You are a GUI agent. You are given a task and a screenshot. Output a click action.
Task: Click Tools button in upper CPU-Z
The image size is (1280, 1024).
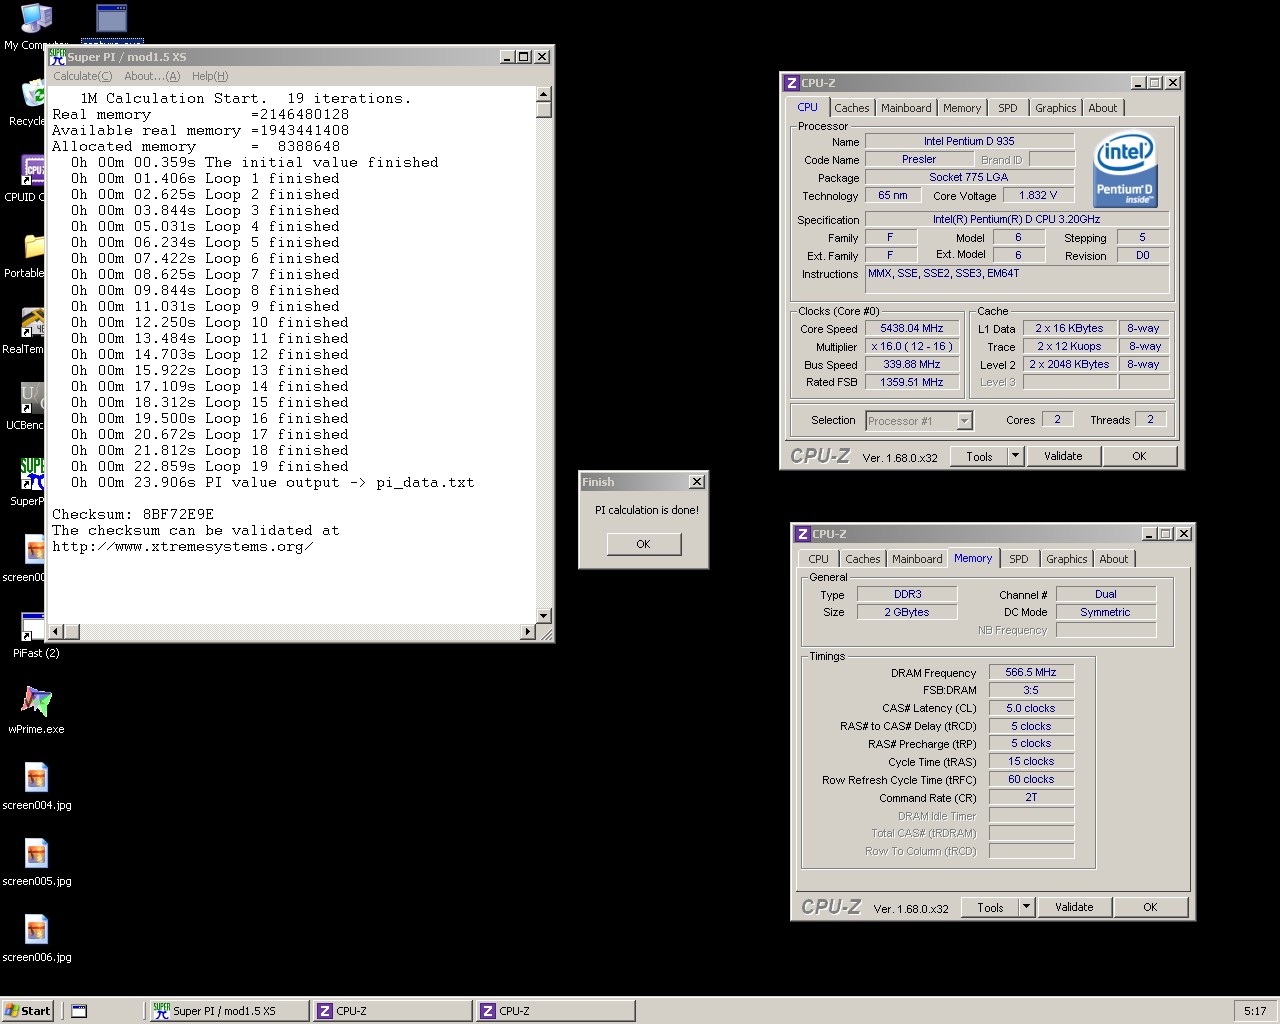[980, 456]
